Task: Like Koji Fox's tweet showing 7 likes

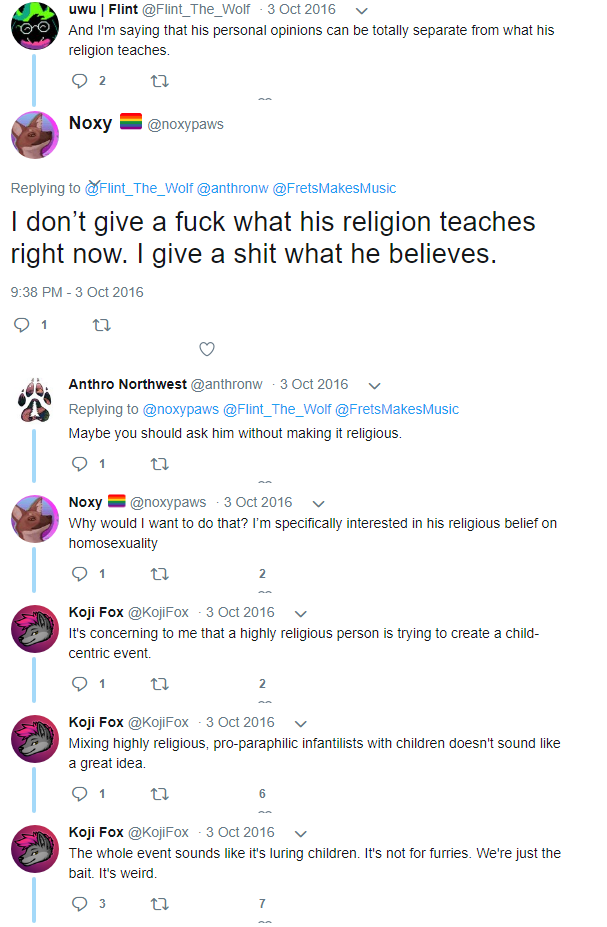Action: pyautogui.click(x=262, y=903)
